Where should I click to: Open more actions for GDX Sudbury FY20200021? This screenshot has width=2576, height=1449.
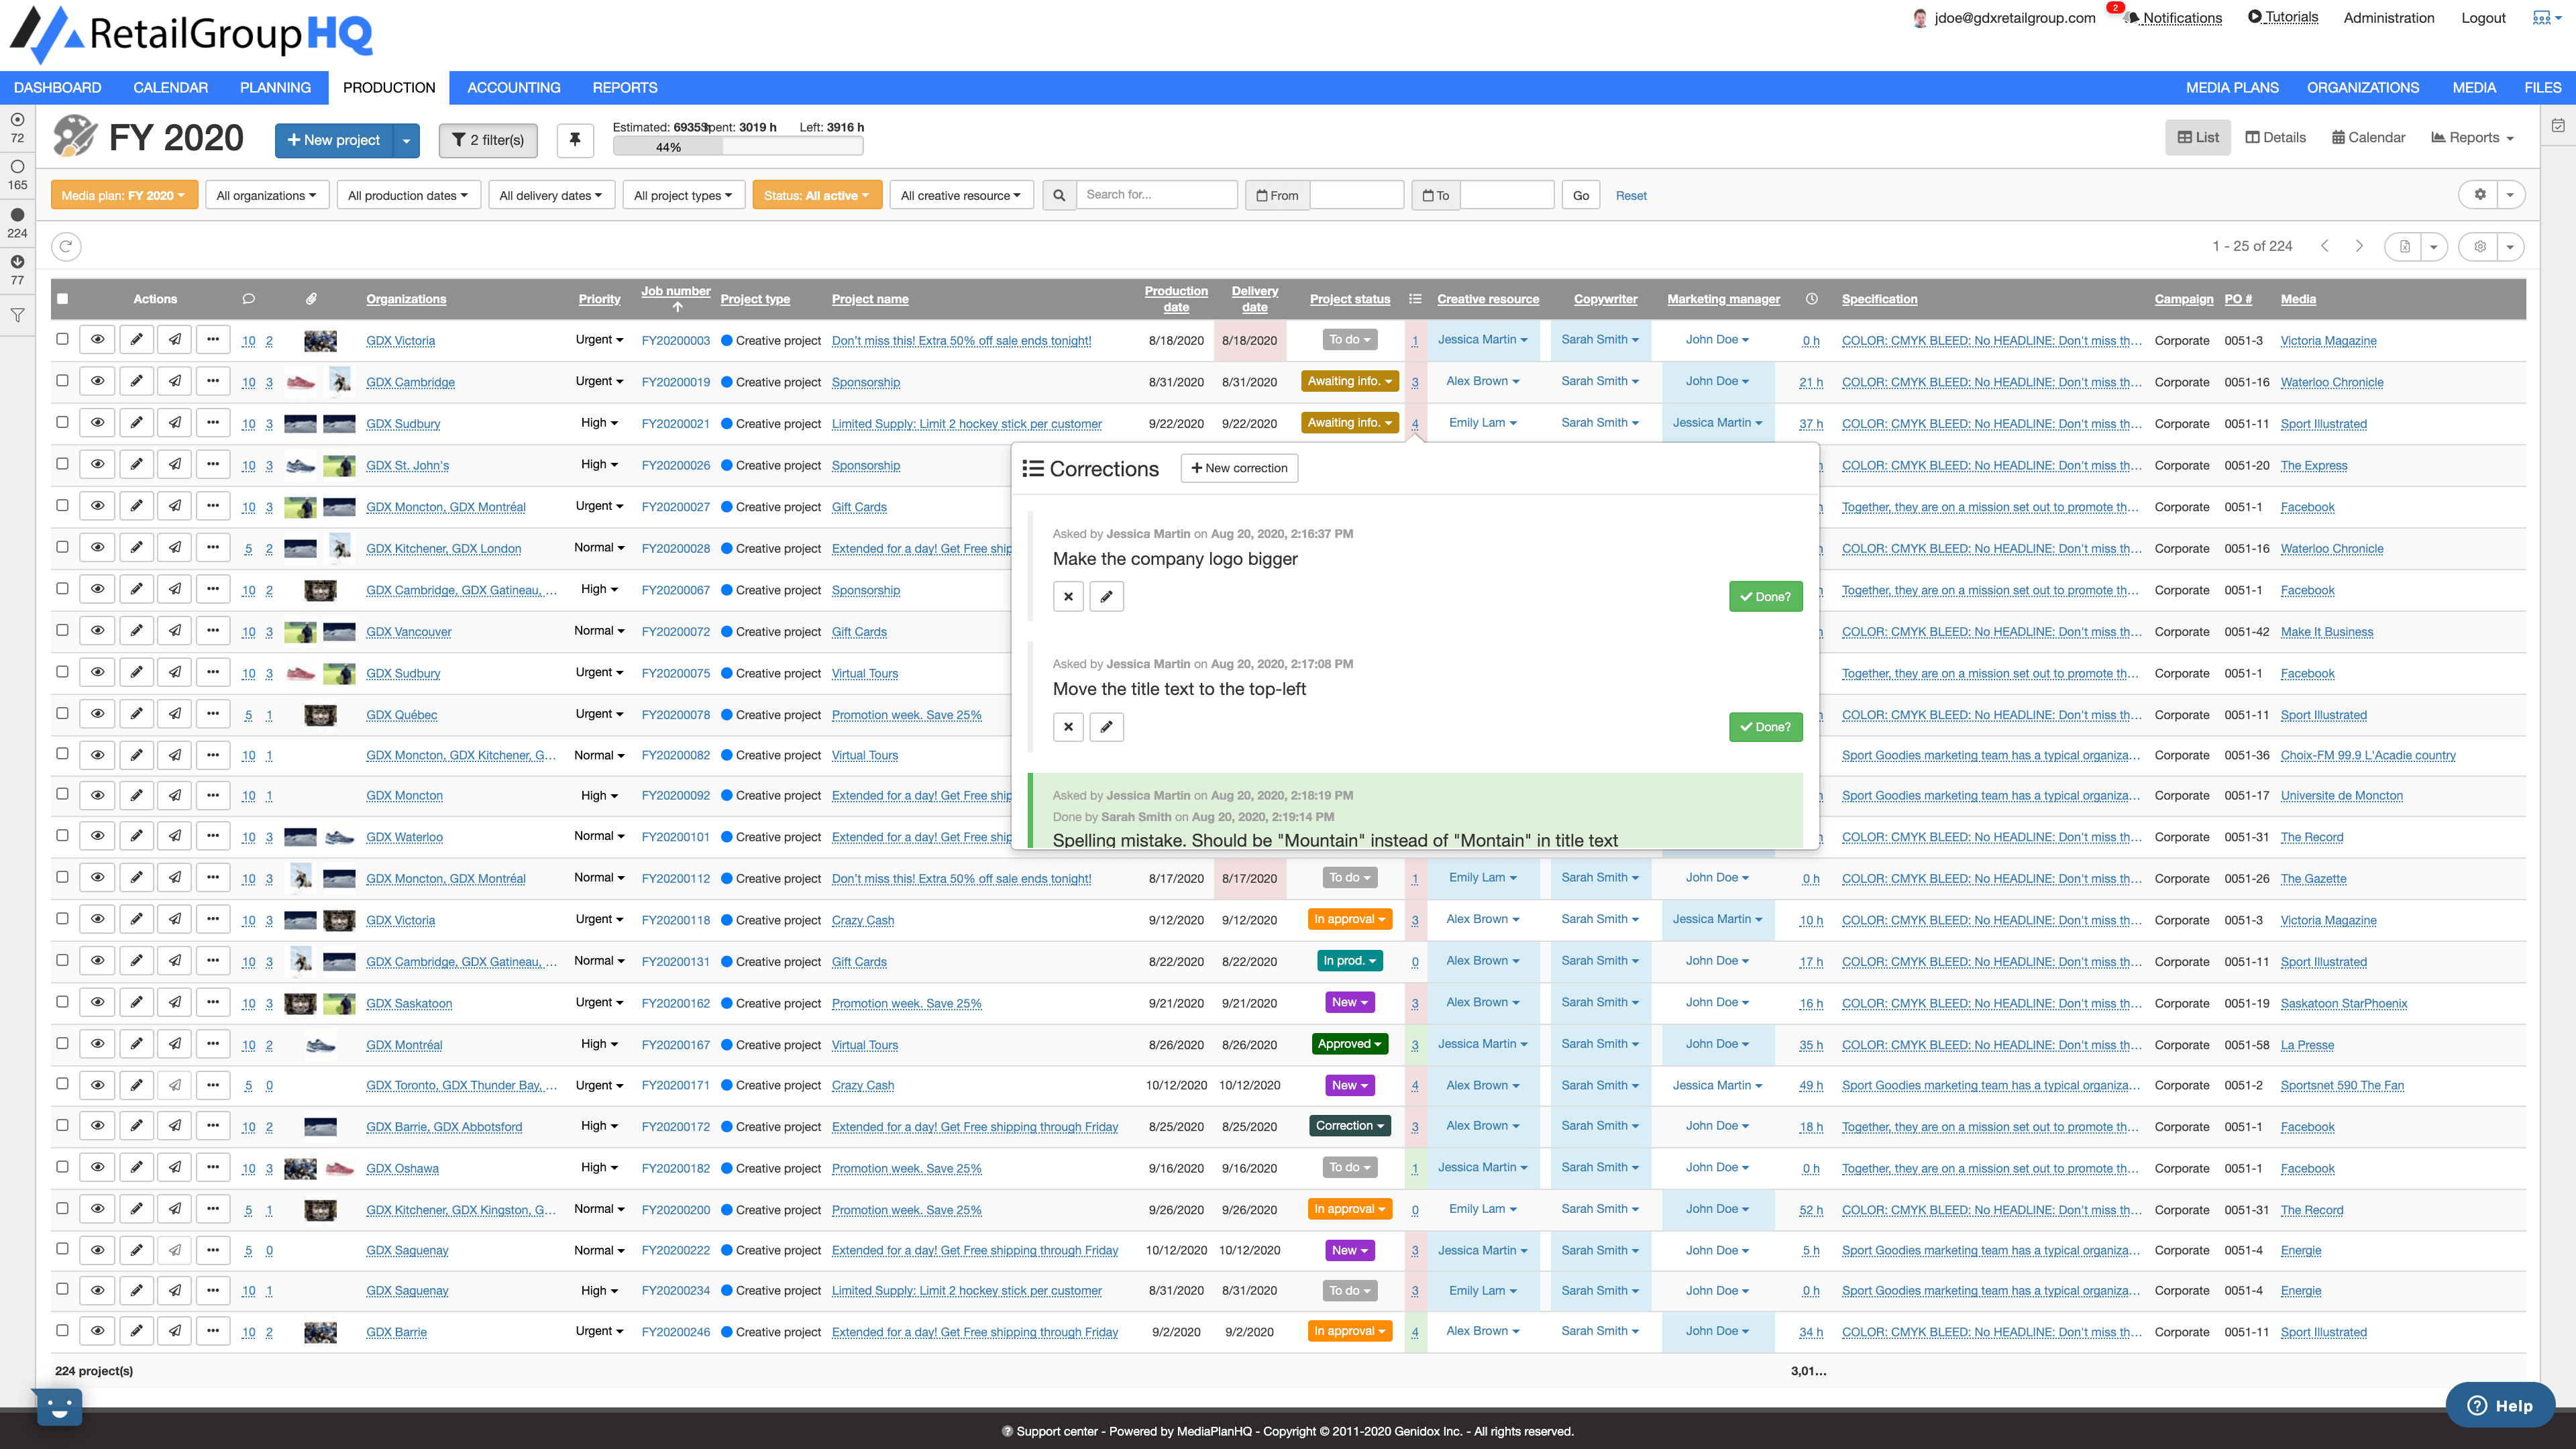coord(213,423)
